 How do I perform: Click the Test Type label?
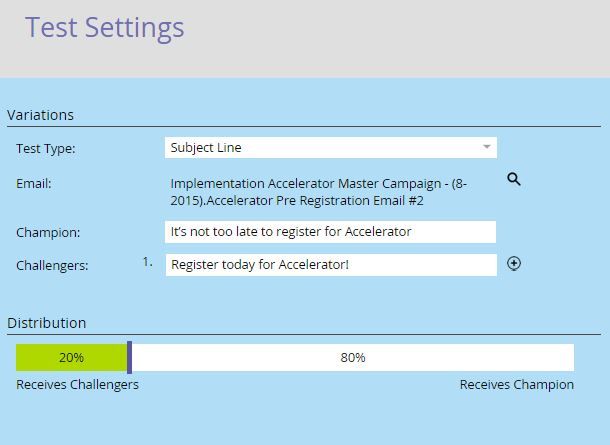(x=46, y=149)
